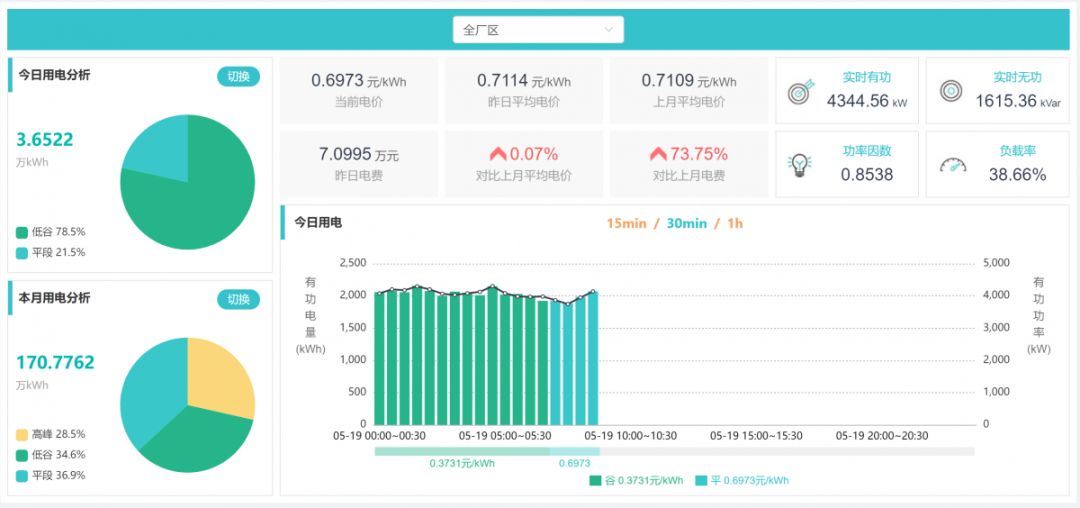The image size is (1080, 508).
Task: Switch chart interval to 15min
Action: 626,223
